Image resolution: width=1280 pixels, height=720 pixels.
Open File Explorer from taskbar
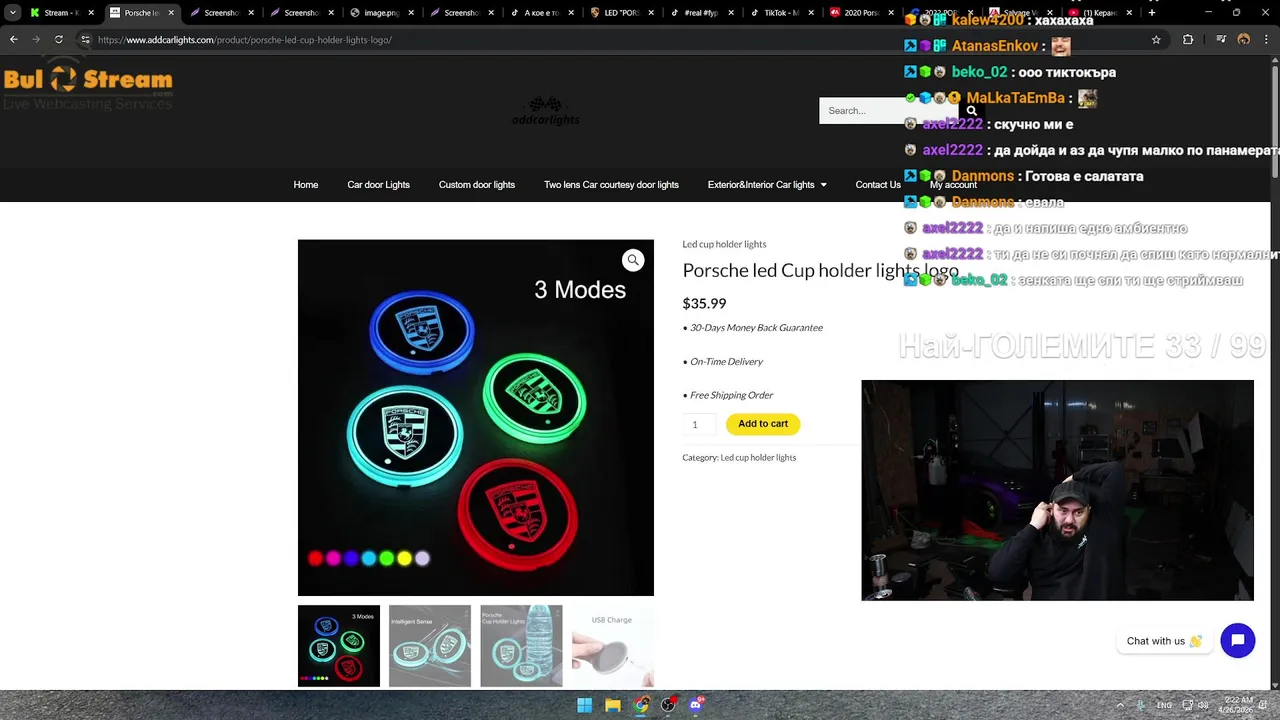pos(613,705)
